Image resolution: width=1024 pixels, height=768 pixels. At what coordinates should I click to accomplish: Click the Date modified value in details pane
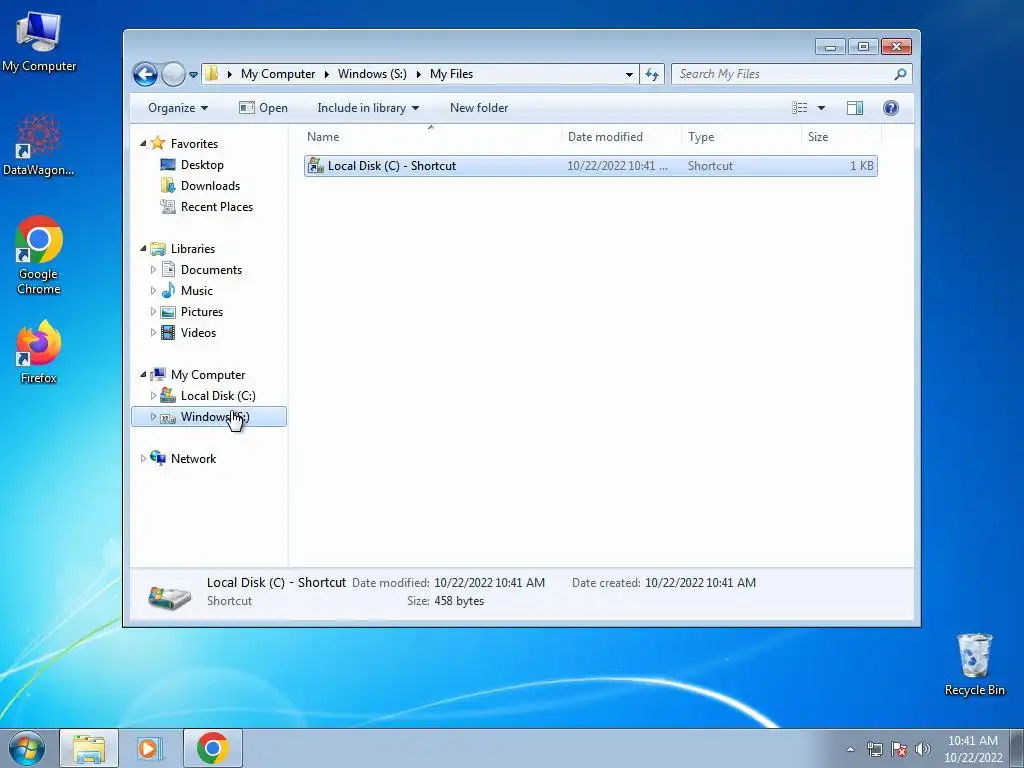[489, 583]
